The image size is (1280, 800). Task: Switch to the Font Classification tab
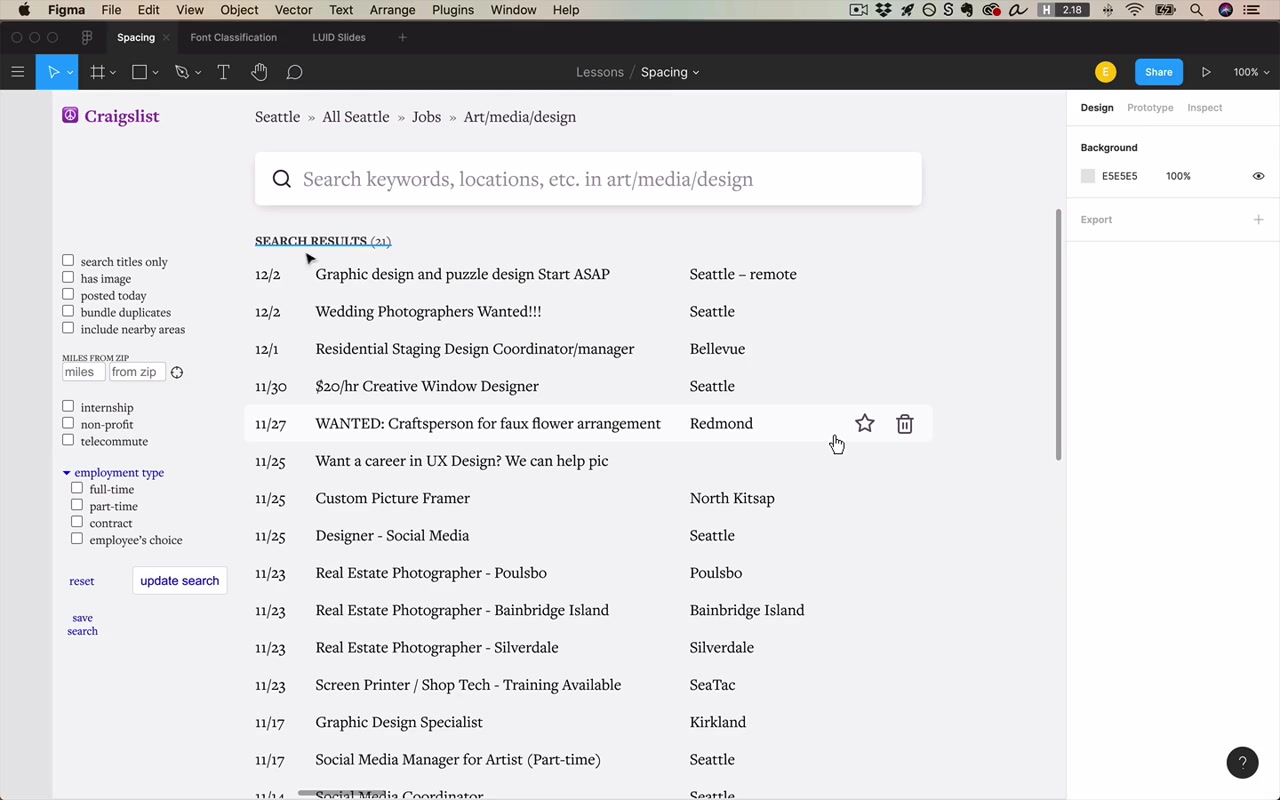(233, 37)
